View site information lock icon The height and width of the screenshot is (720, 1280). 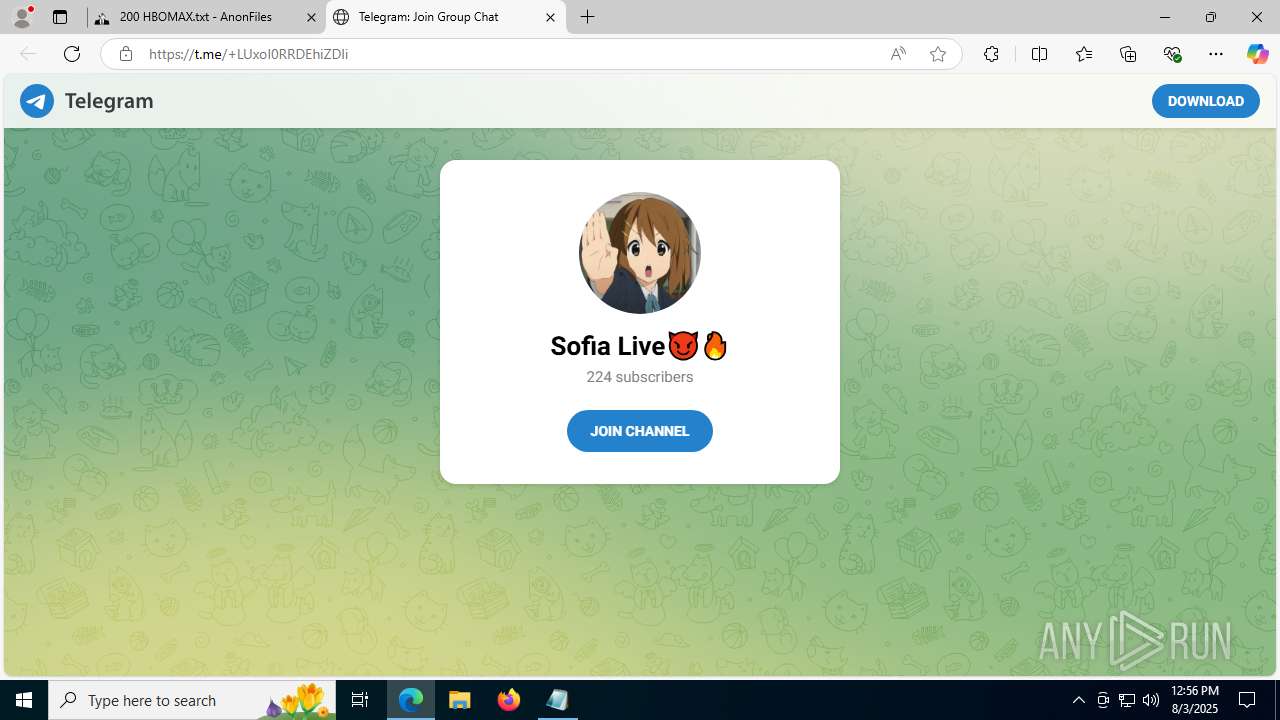pos(126,54)
